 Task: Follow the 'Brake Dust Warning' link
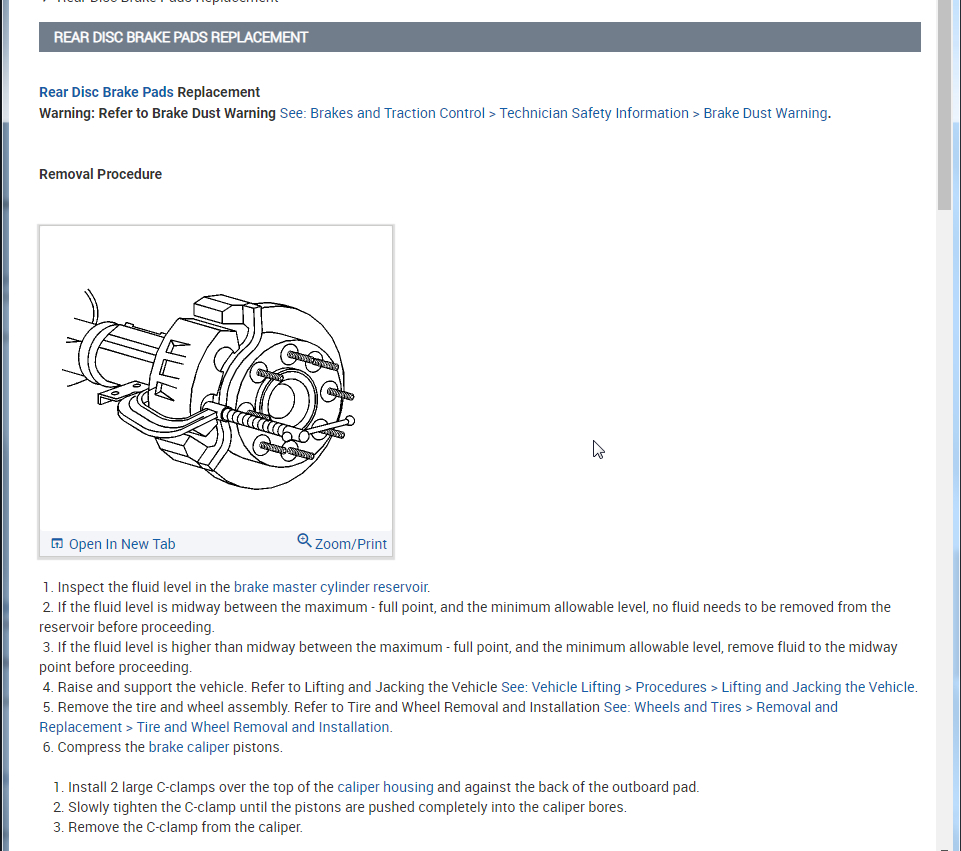tap(765, 113)
